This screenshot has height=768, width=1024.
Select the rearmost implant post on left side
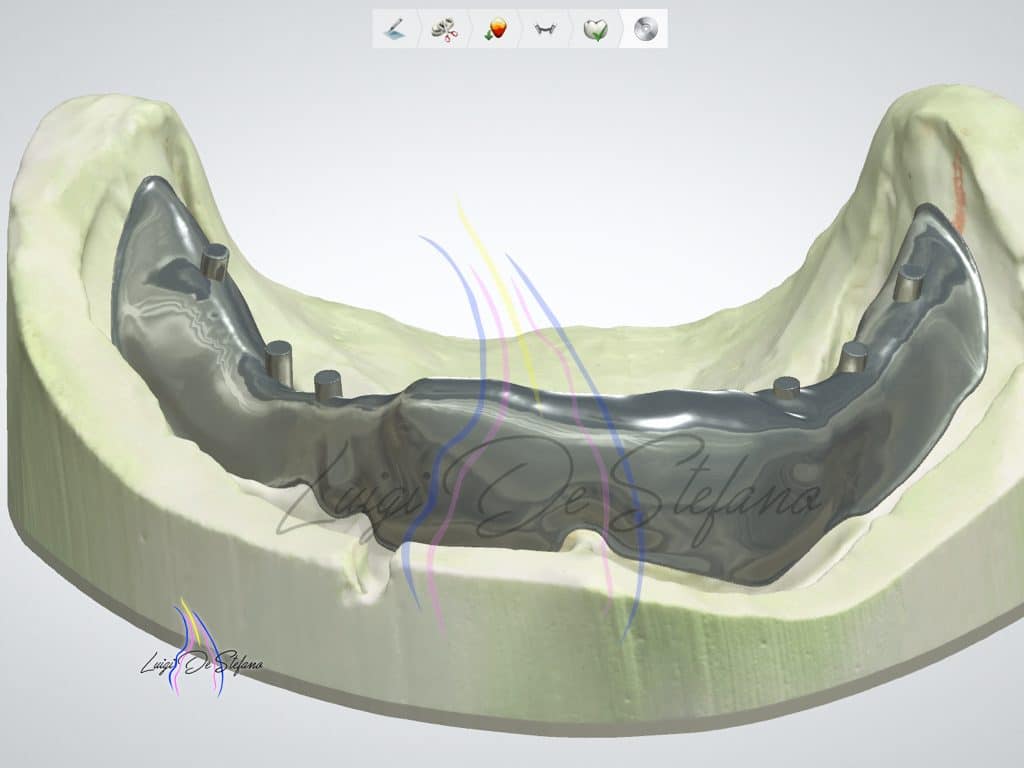(x=214, y=262)
